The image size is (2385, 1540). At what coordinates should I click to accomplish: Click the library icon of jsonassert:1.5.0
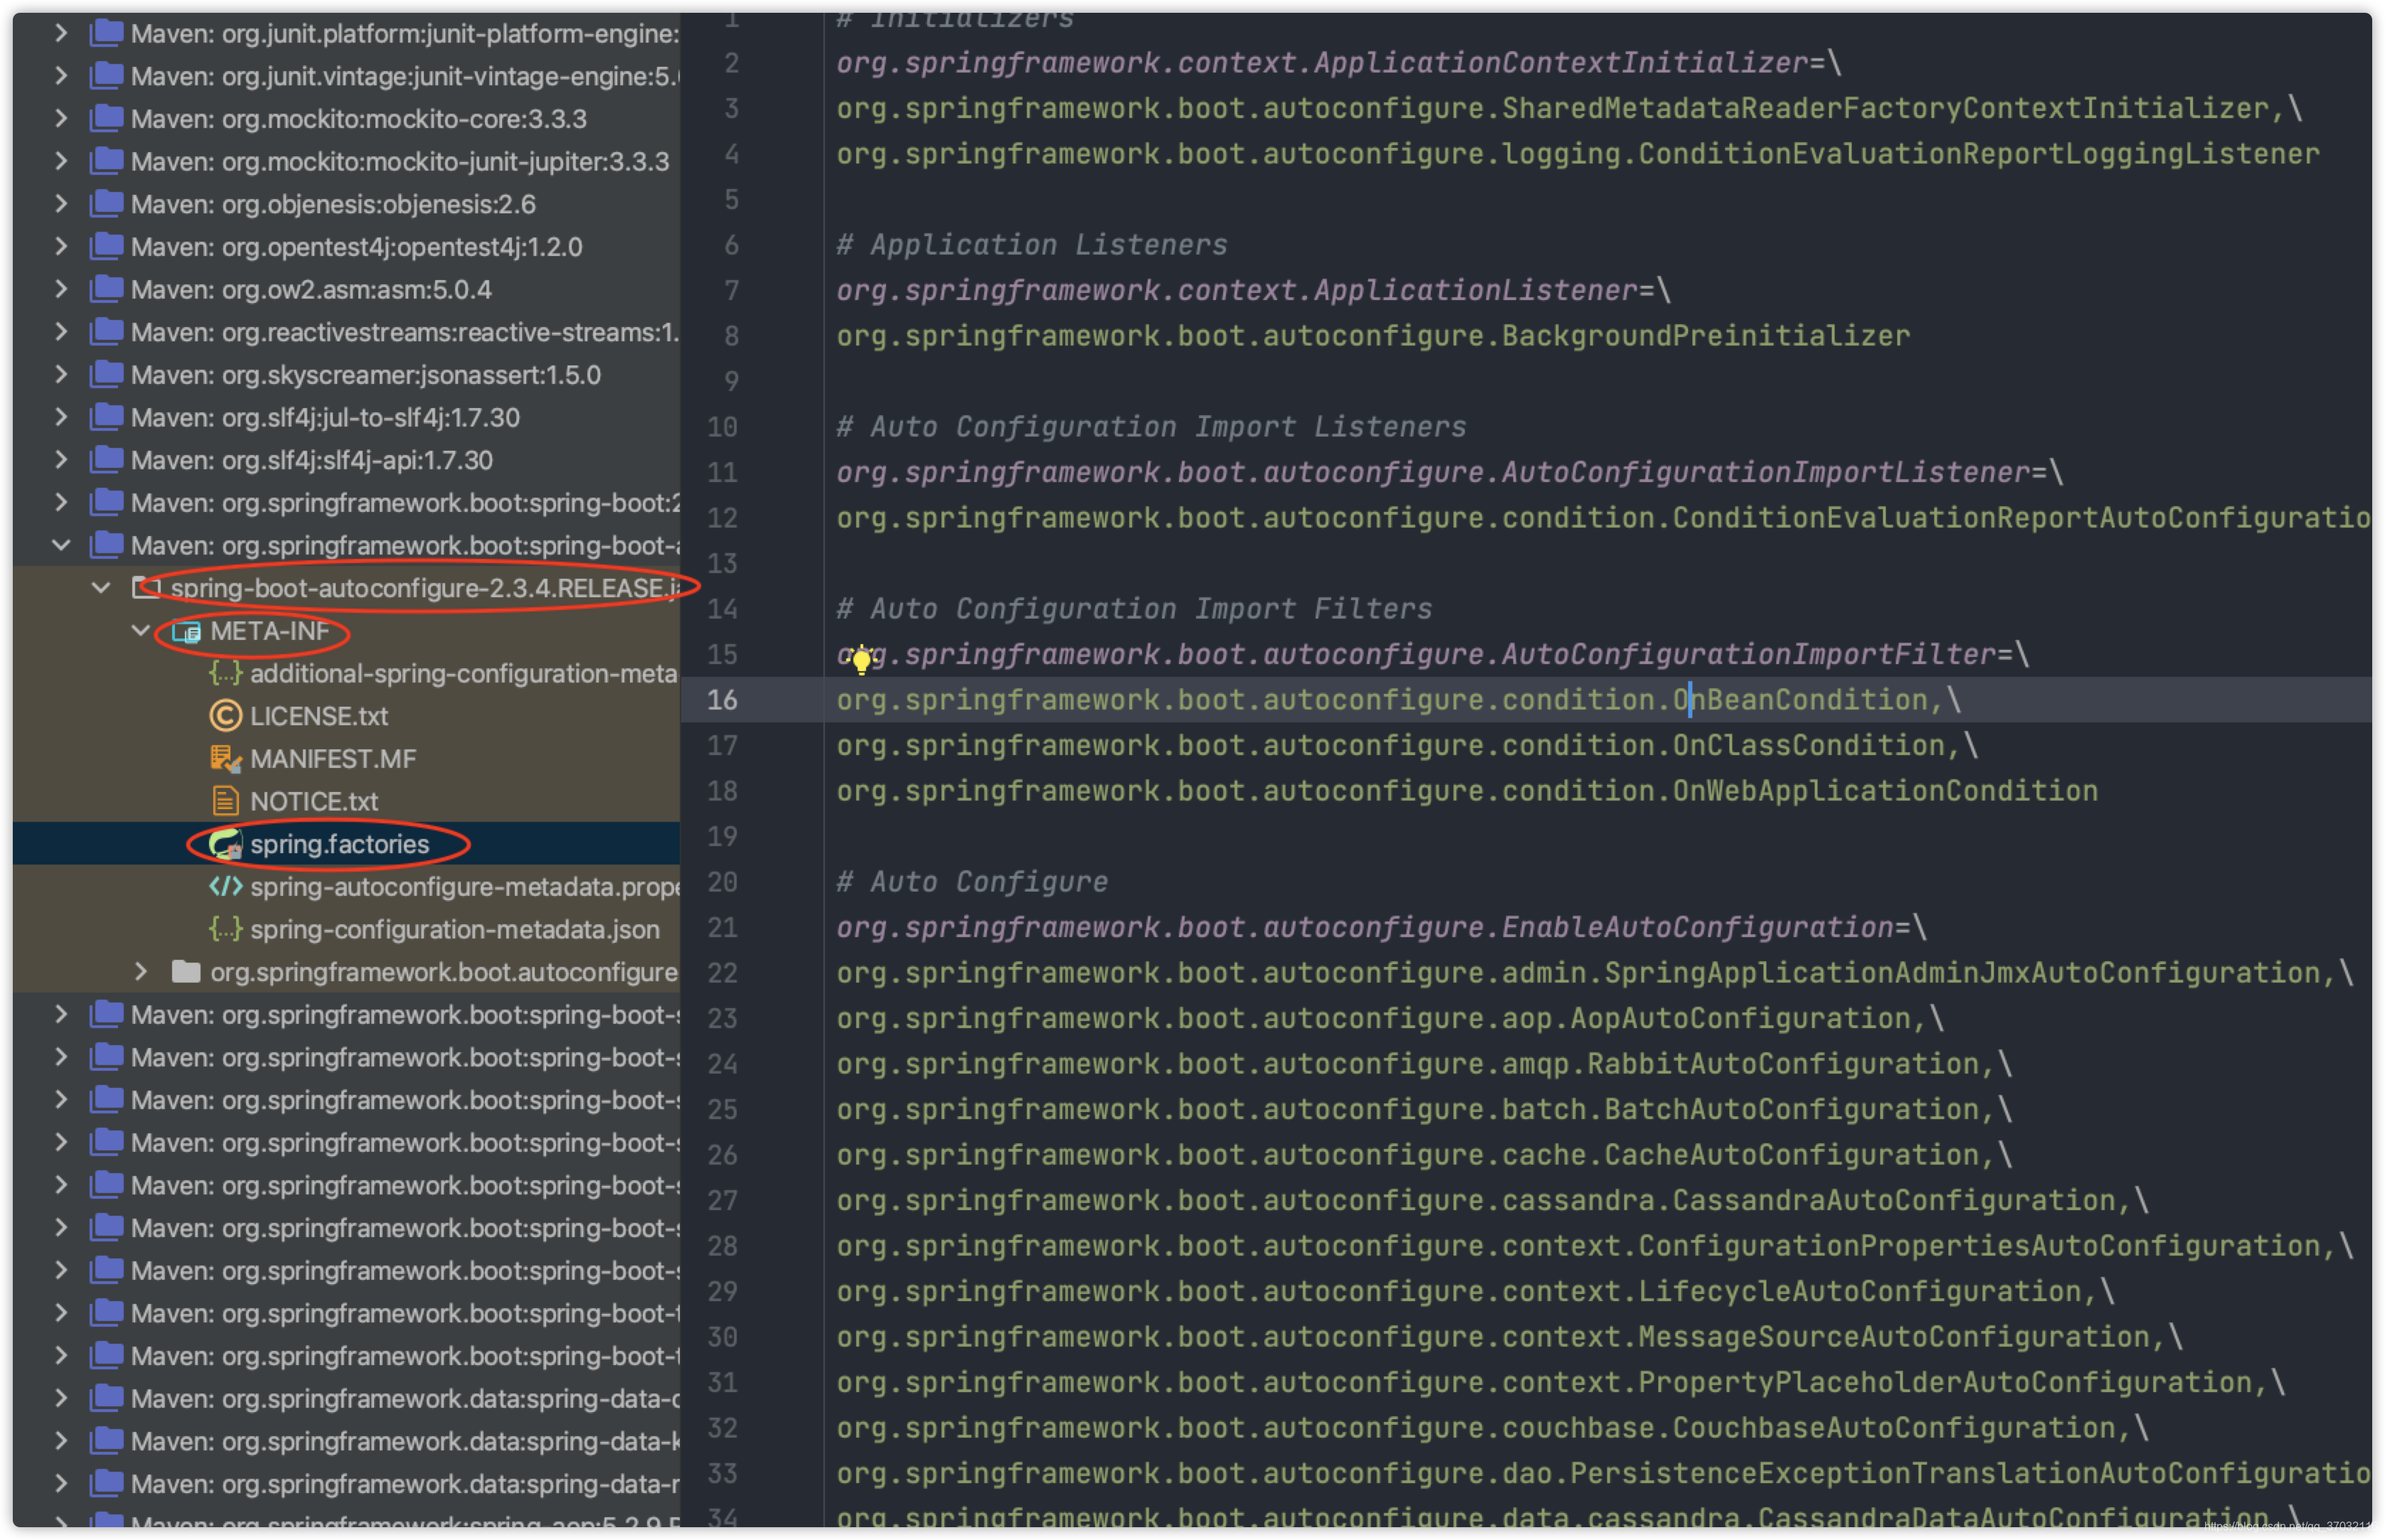pyautogui.click(x=106, y=374)
